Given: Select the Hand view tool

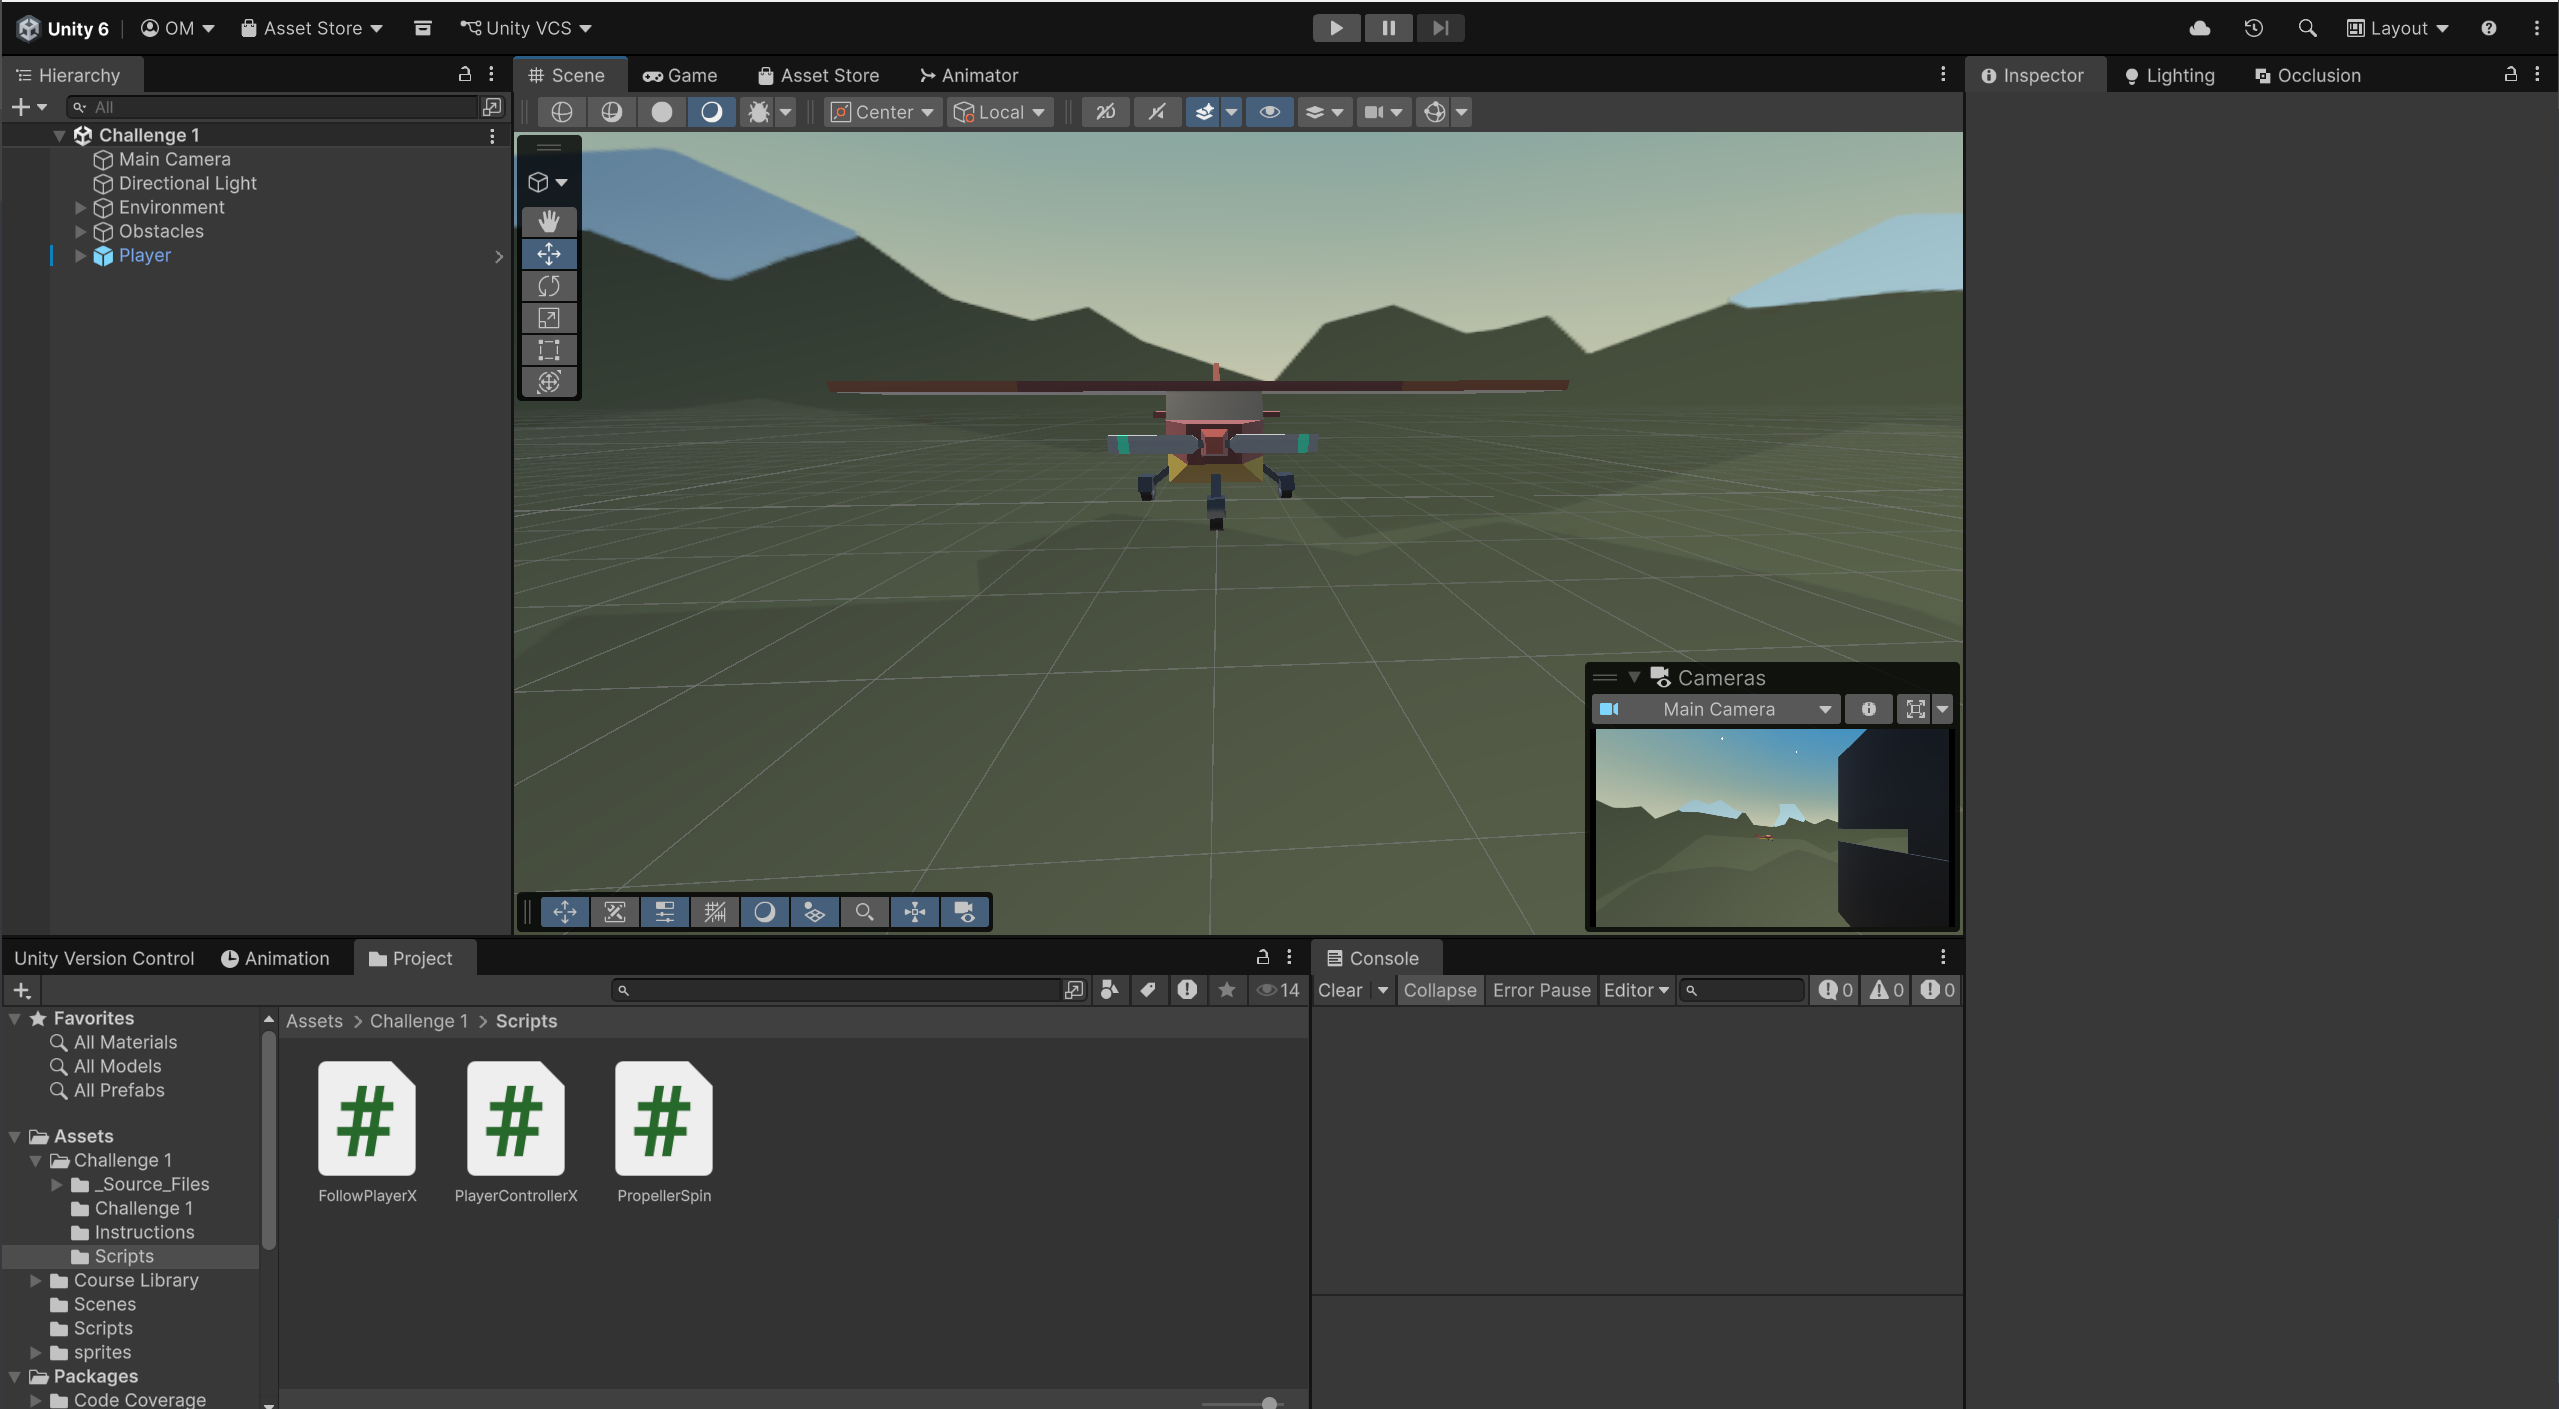Looking at the screenshot, I should 548,221.
